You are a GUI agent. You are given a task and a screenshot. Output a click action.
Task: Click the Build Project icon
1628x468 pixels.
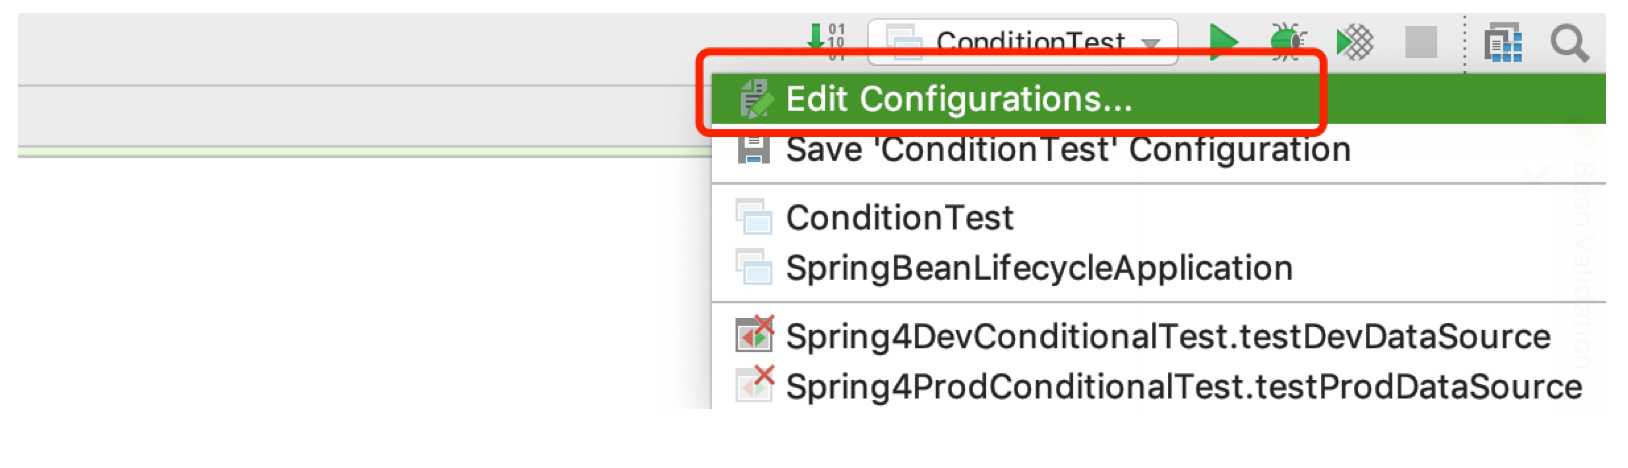[826, 40]
